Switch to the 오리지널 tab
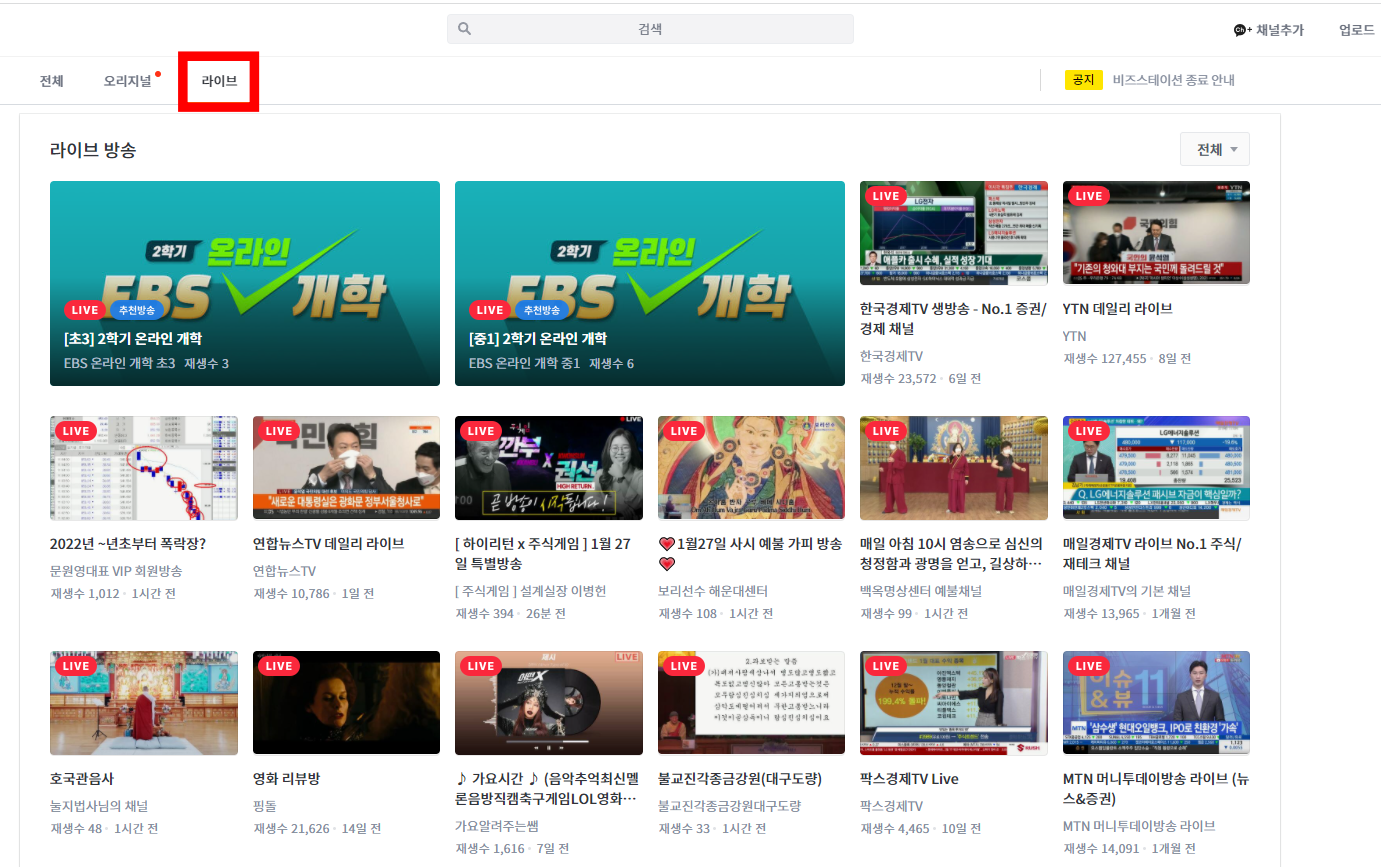This screenshot has width=1381, height=867. [128, 81]
